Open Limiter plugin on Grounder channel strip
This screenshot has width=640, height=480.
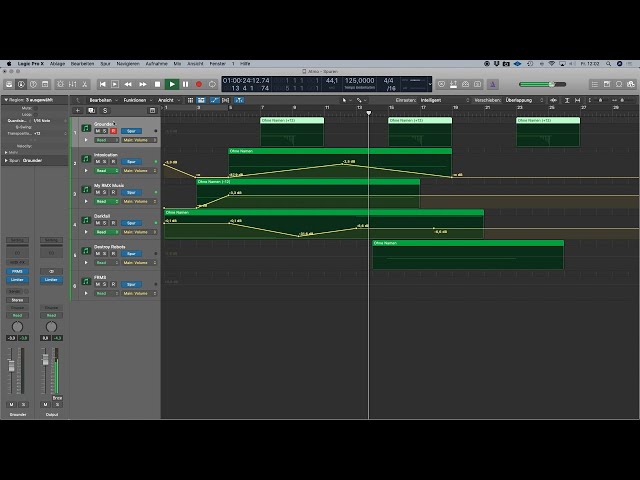[x=17, y=280]
